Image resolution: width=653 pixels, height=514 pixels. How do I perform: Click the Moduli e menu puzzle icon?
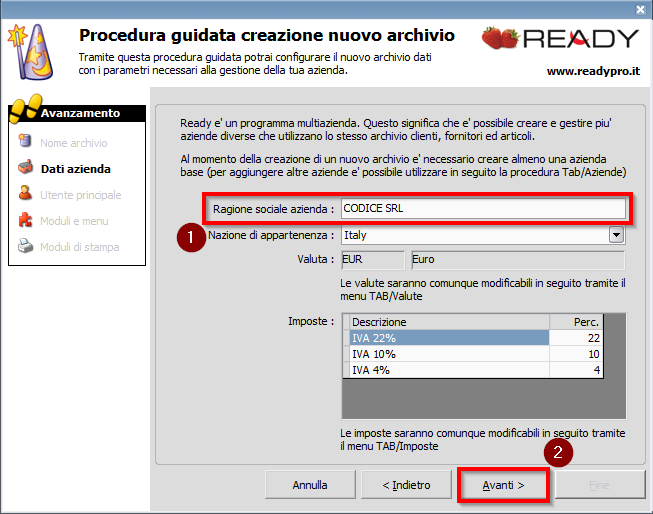pos(25,221)
